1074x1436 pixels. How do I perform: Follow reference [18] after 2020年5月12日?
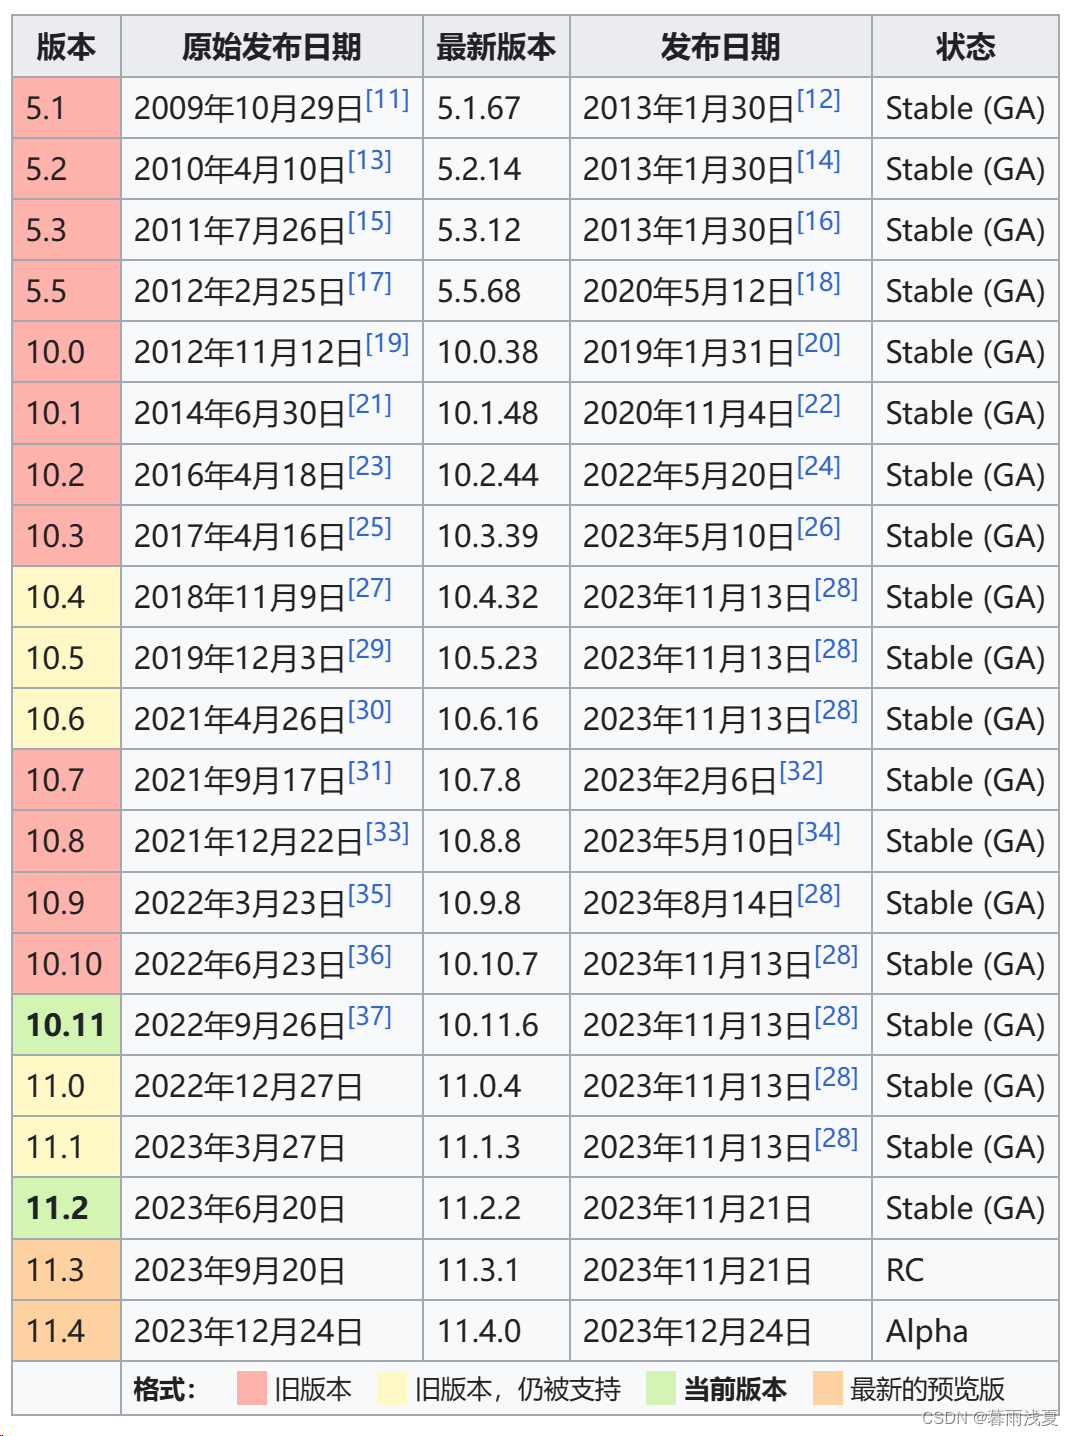pyautogui.click(x=819, y=282)
